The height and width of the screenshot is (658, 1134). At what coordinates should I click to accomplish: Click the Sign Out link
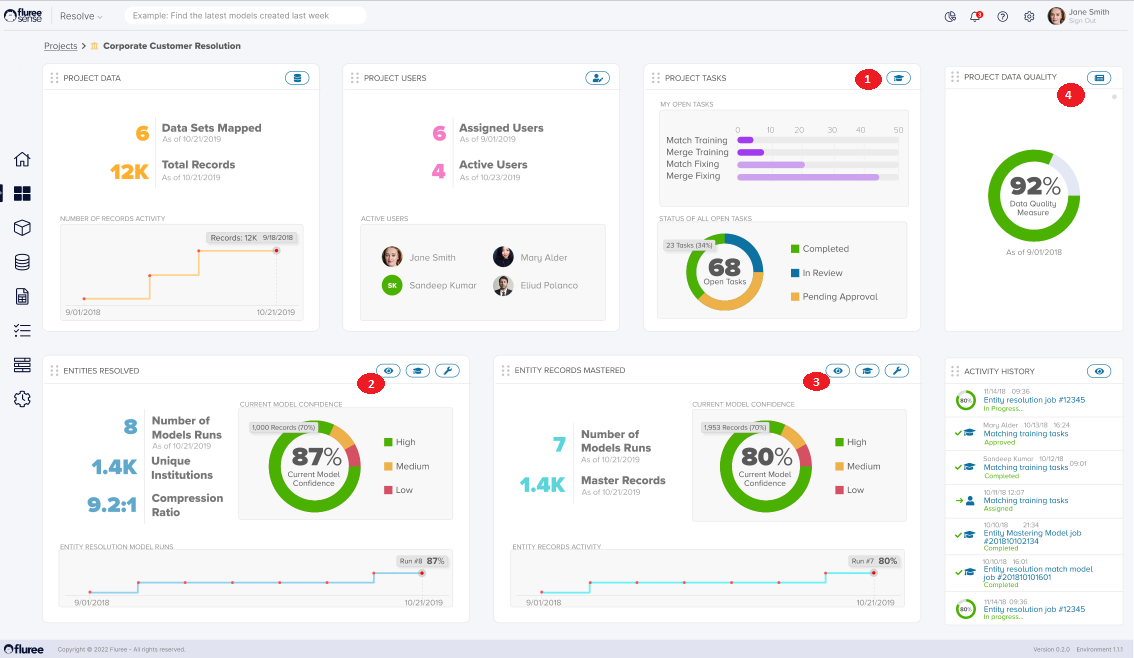pyautogui.click(x=1082, y=21)
